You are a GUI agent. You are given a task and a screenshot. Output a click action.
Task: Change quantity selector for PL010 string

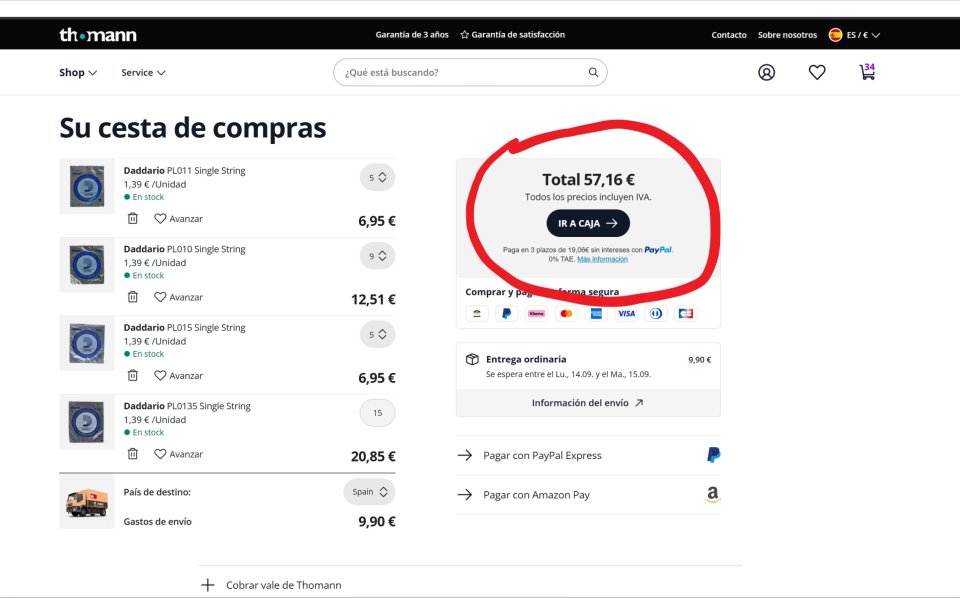377,256
